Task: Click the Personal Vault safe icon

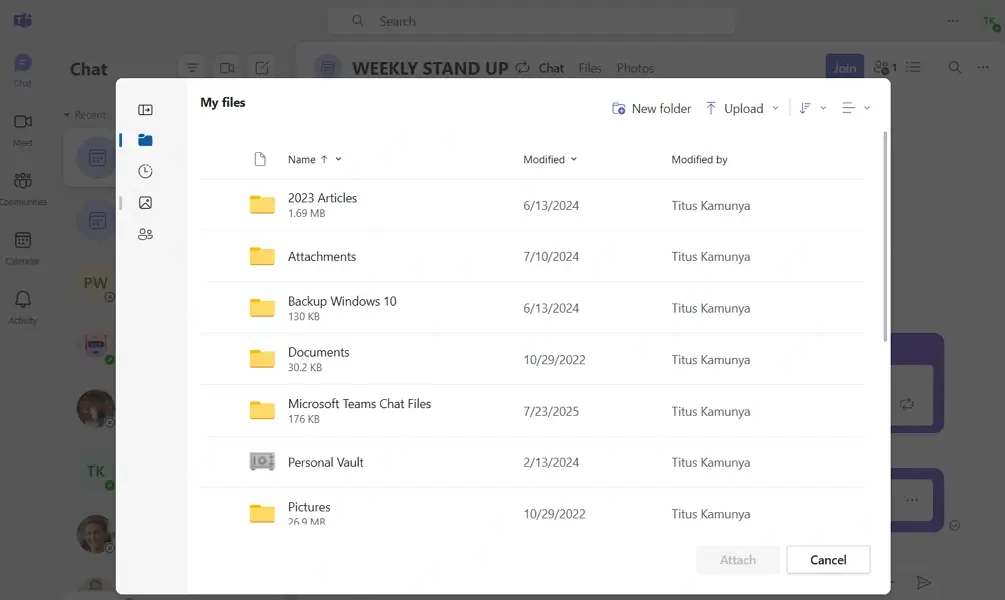Action: 262,462
